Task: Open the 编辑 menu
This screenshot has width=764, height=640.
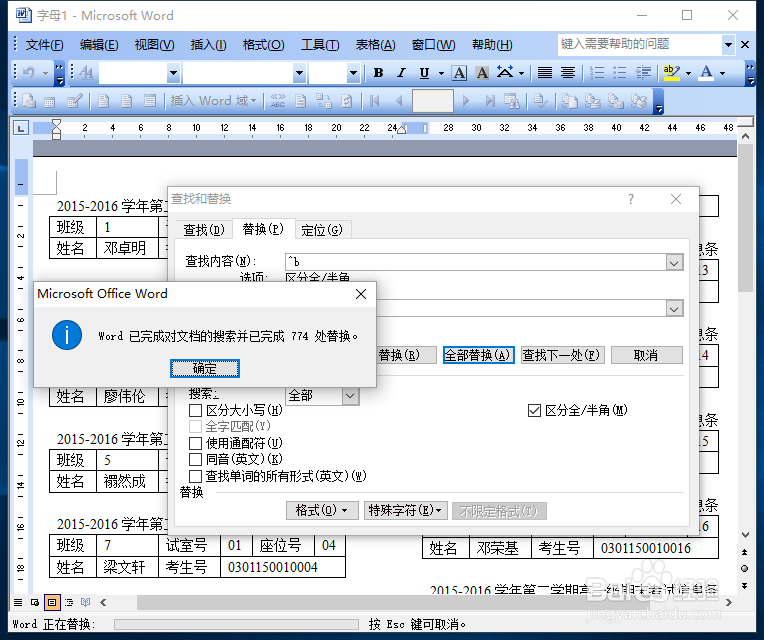Action: [x=99, y=45]
